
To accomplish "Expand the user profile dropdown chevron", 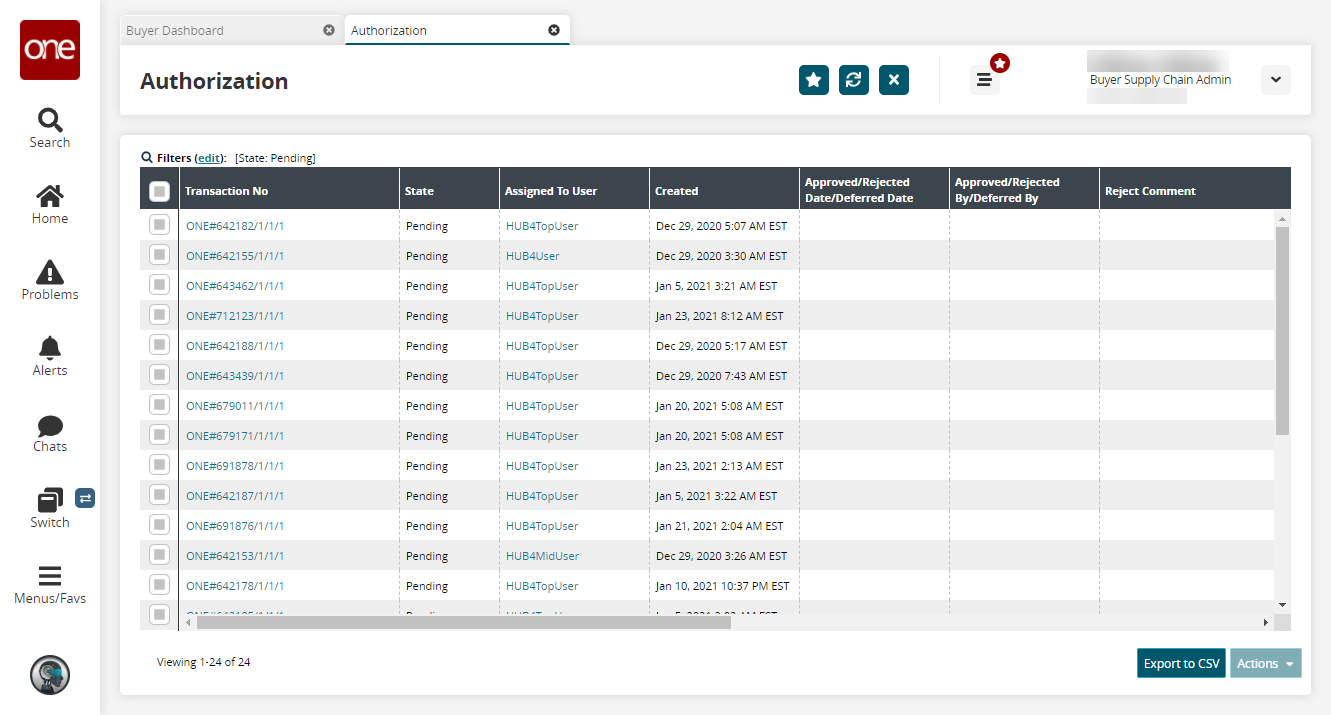I will click(1275, 80).
